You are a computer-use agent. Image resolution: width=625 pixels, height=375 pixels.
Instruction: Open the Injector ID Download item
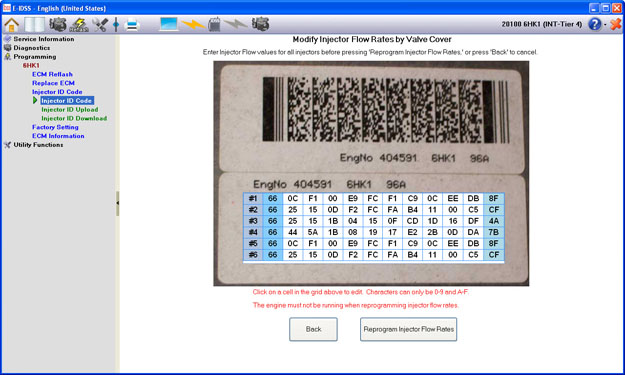[74, 118]
